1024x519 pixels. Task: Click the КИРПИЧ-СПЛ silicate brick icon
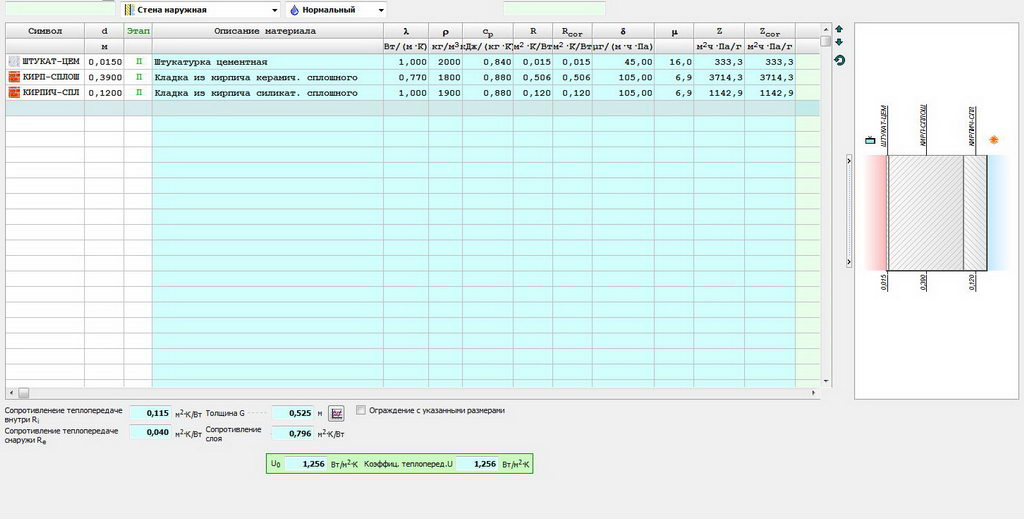[x=13, y=93]
